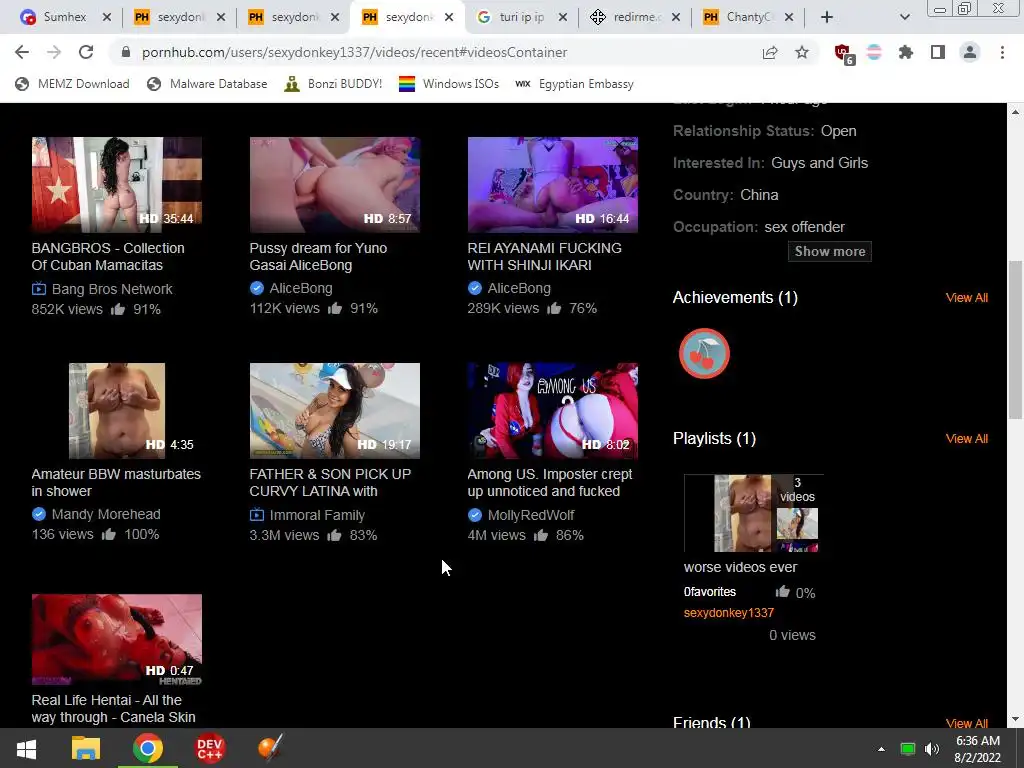
Task: View site information via the lock icon
Action: pos(126,52)
